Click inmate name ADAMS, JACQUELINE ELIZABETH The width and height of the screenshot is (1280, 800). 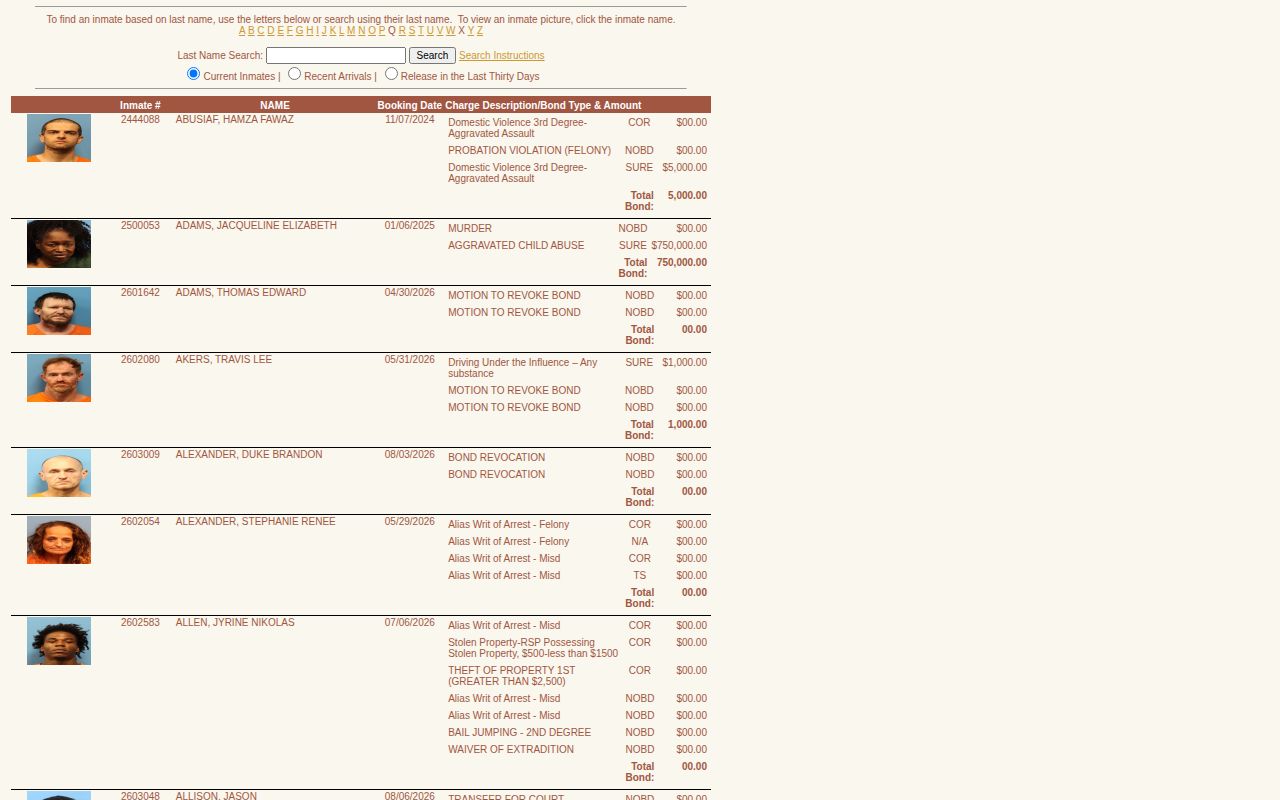click(x=256, y=226)
